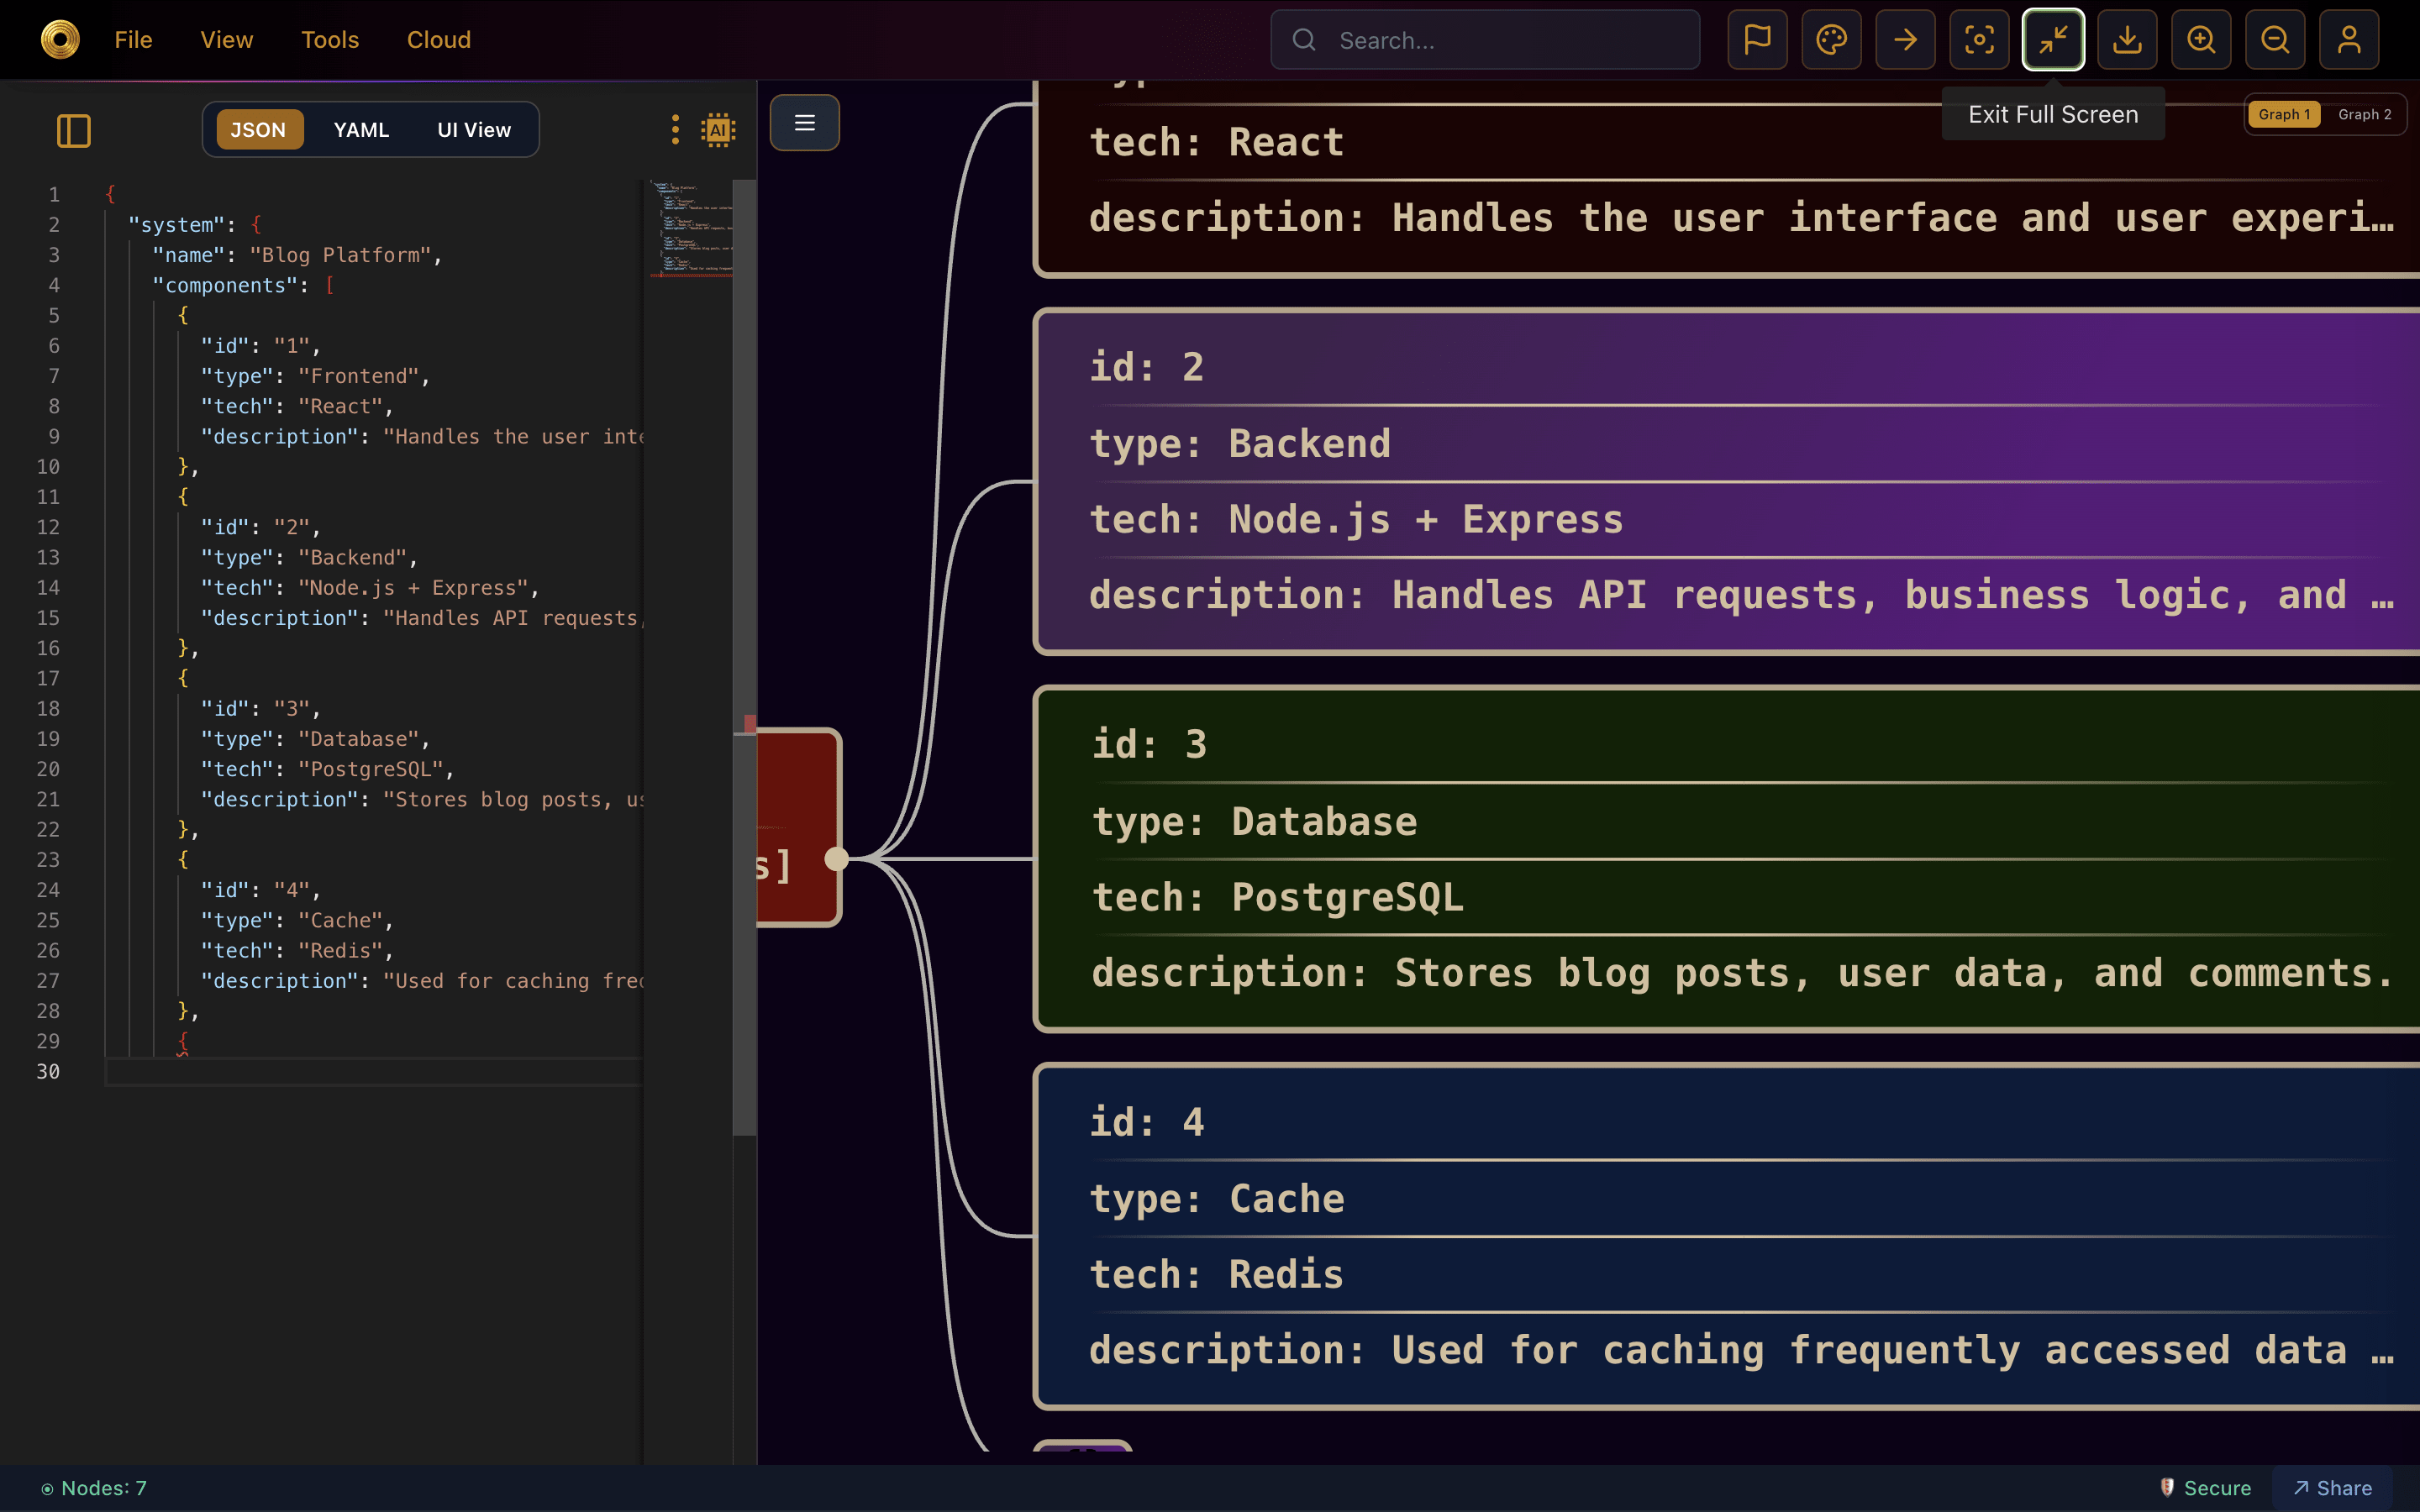2420x1512 pixels.
Task: Click "tech: Redis" row
Action: (1216, 1274)
